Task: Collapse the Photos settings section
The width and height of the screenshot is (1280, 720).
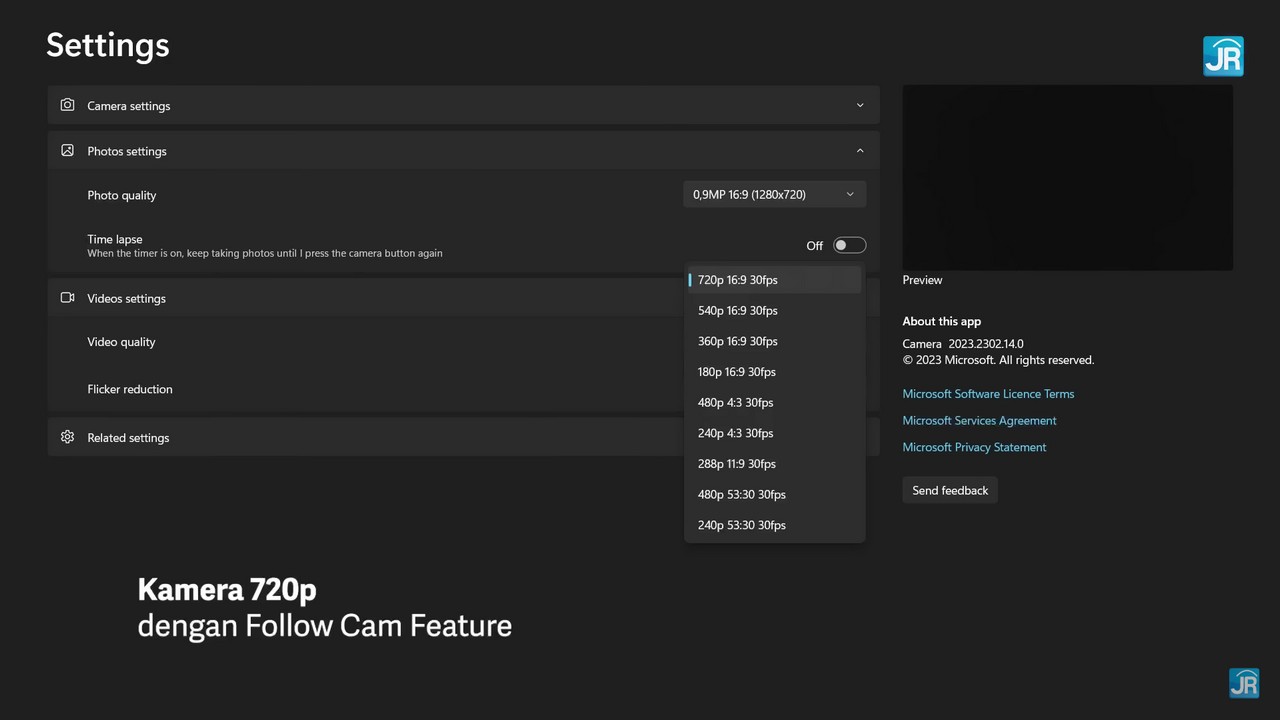Action: click(859, 151)
